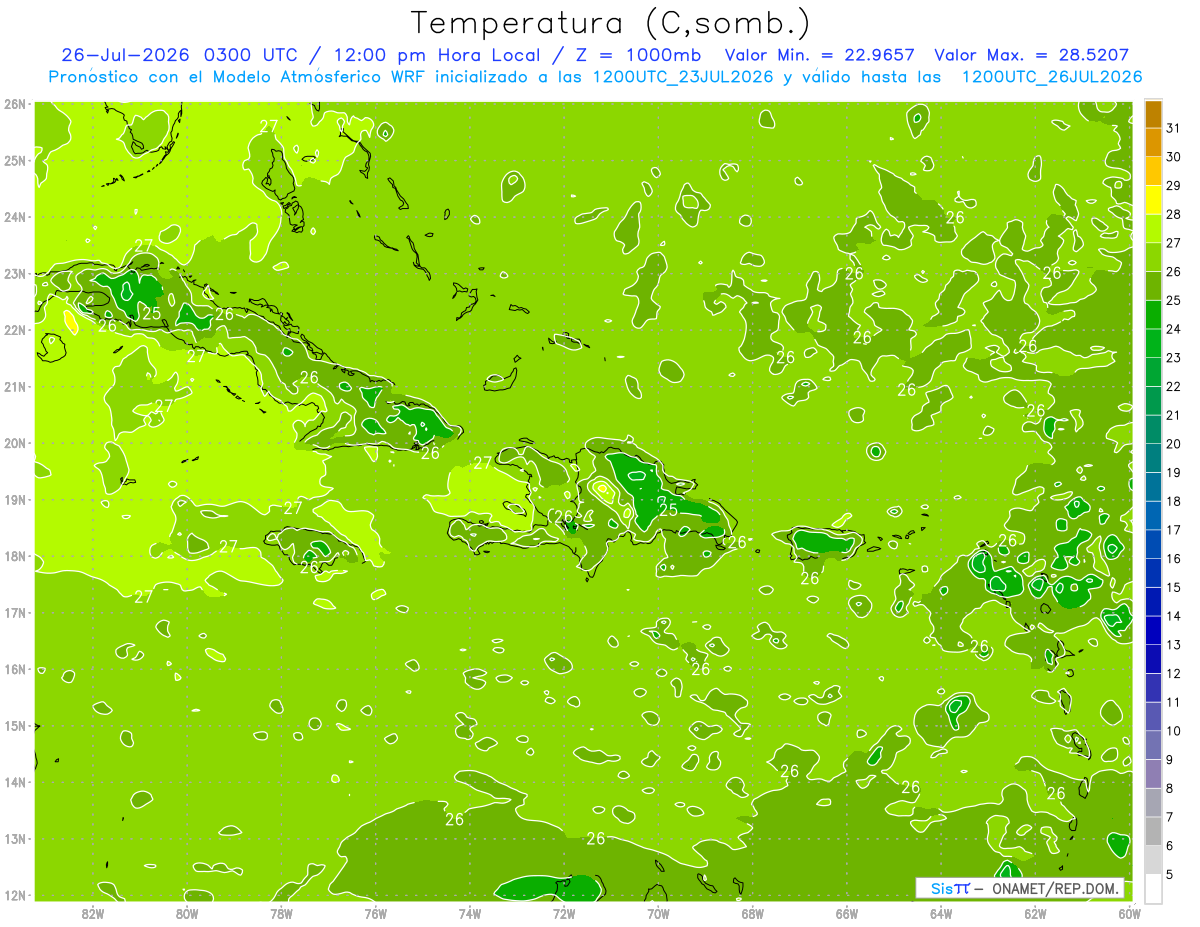Click the 70W longitude axis label
1200x927 pixels.
[658, 914]
